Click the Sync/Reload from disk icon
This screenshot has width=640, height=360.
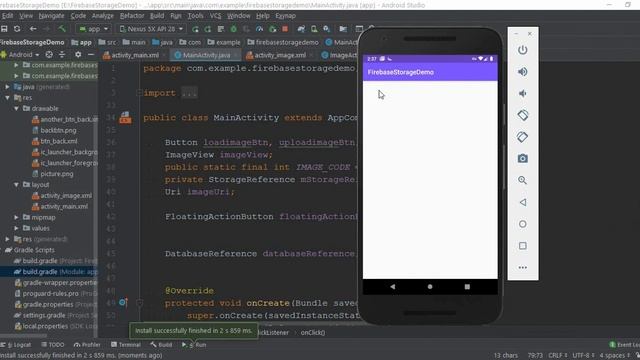[17, 29]
